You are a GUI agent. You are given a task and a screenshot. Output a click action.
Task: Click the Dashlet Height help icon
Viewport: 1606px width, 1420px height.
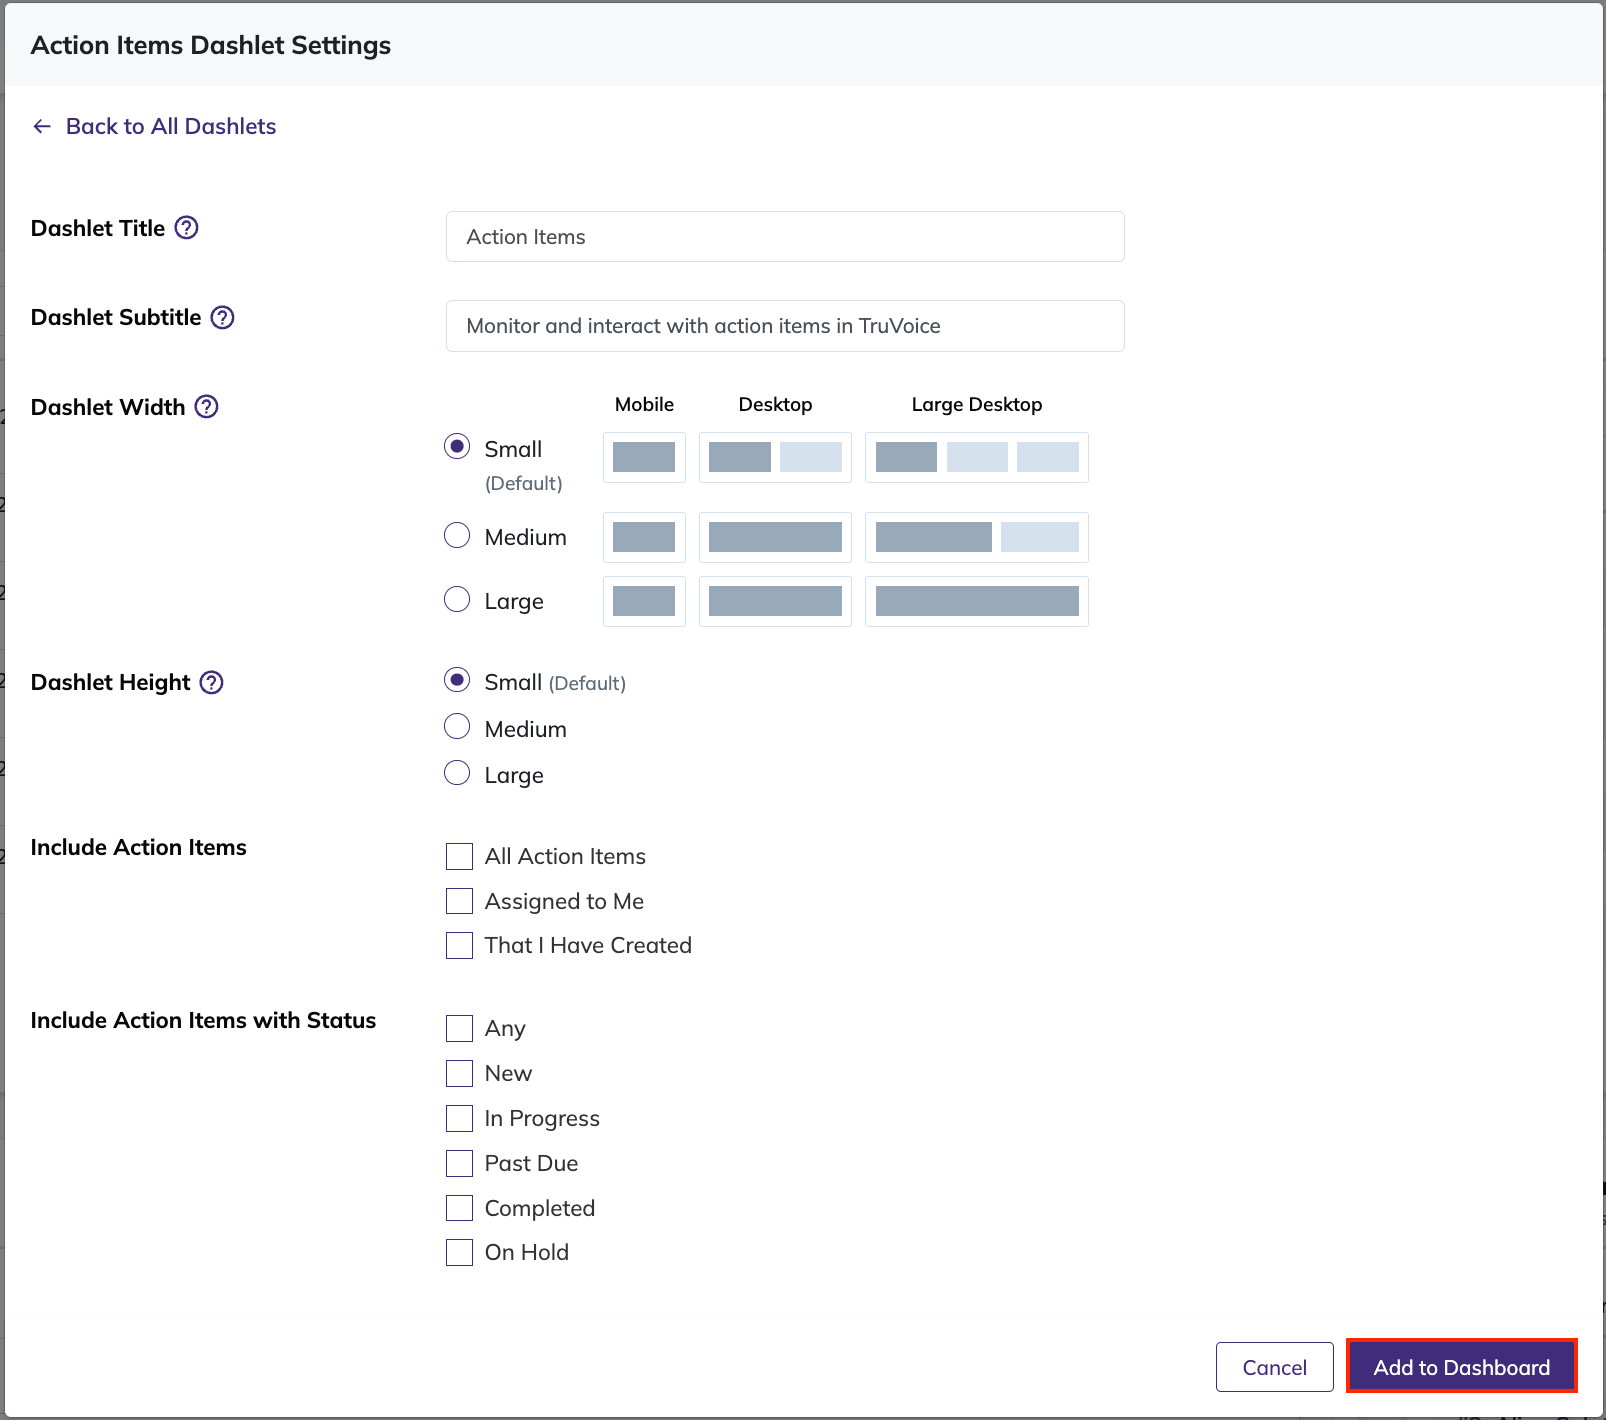point(212,682)
